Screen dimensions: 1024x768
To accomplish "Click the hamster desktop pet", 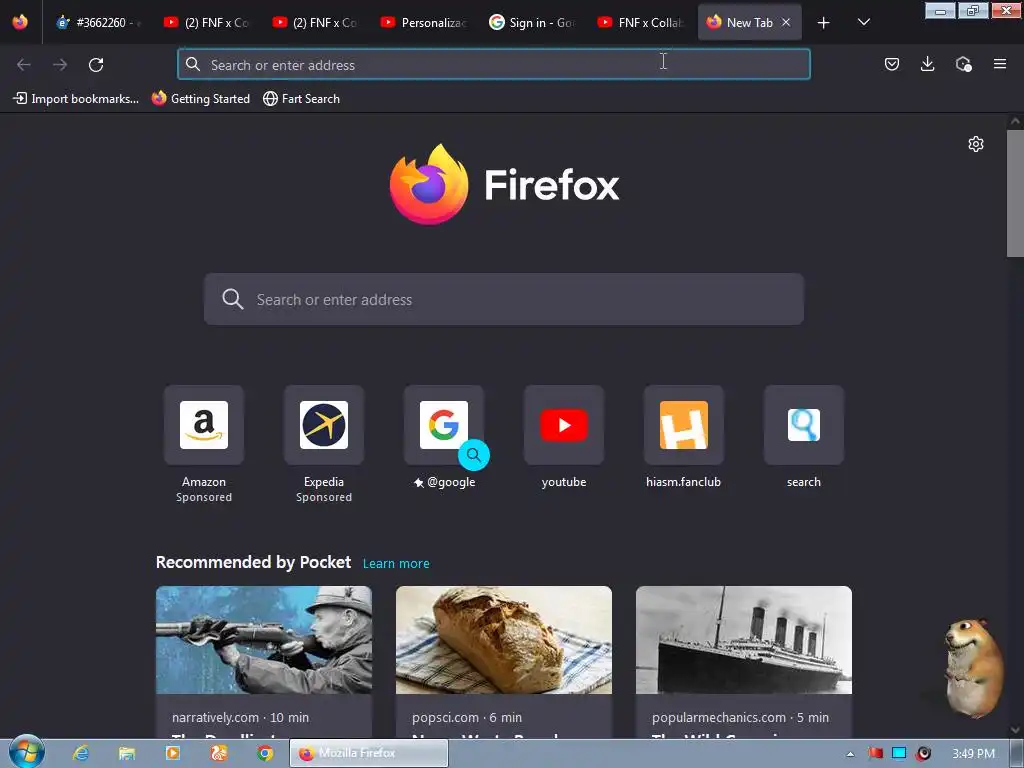I will click(972, 667).
